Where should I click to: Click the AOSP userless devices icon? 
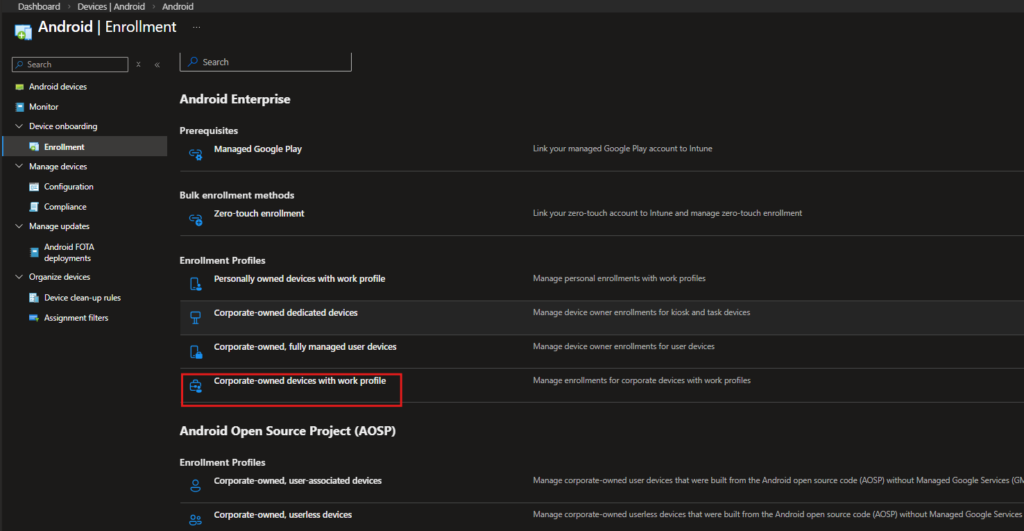196,519
